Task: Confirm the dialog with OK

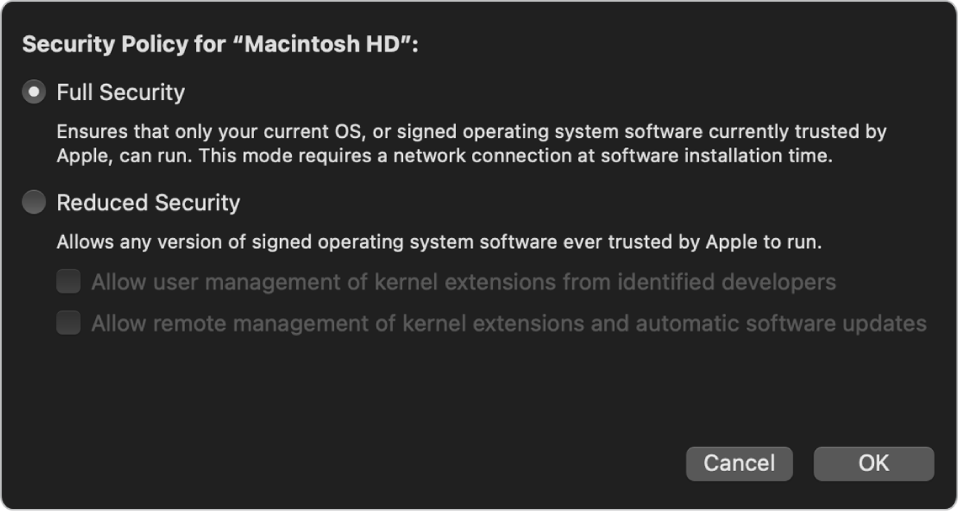Action: point(873,463)
